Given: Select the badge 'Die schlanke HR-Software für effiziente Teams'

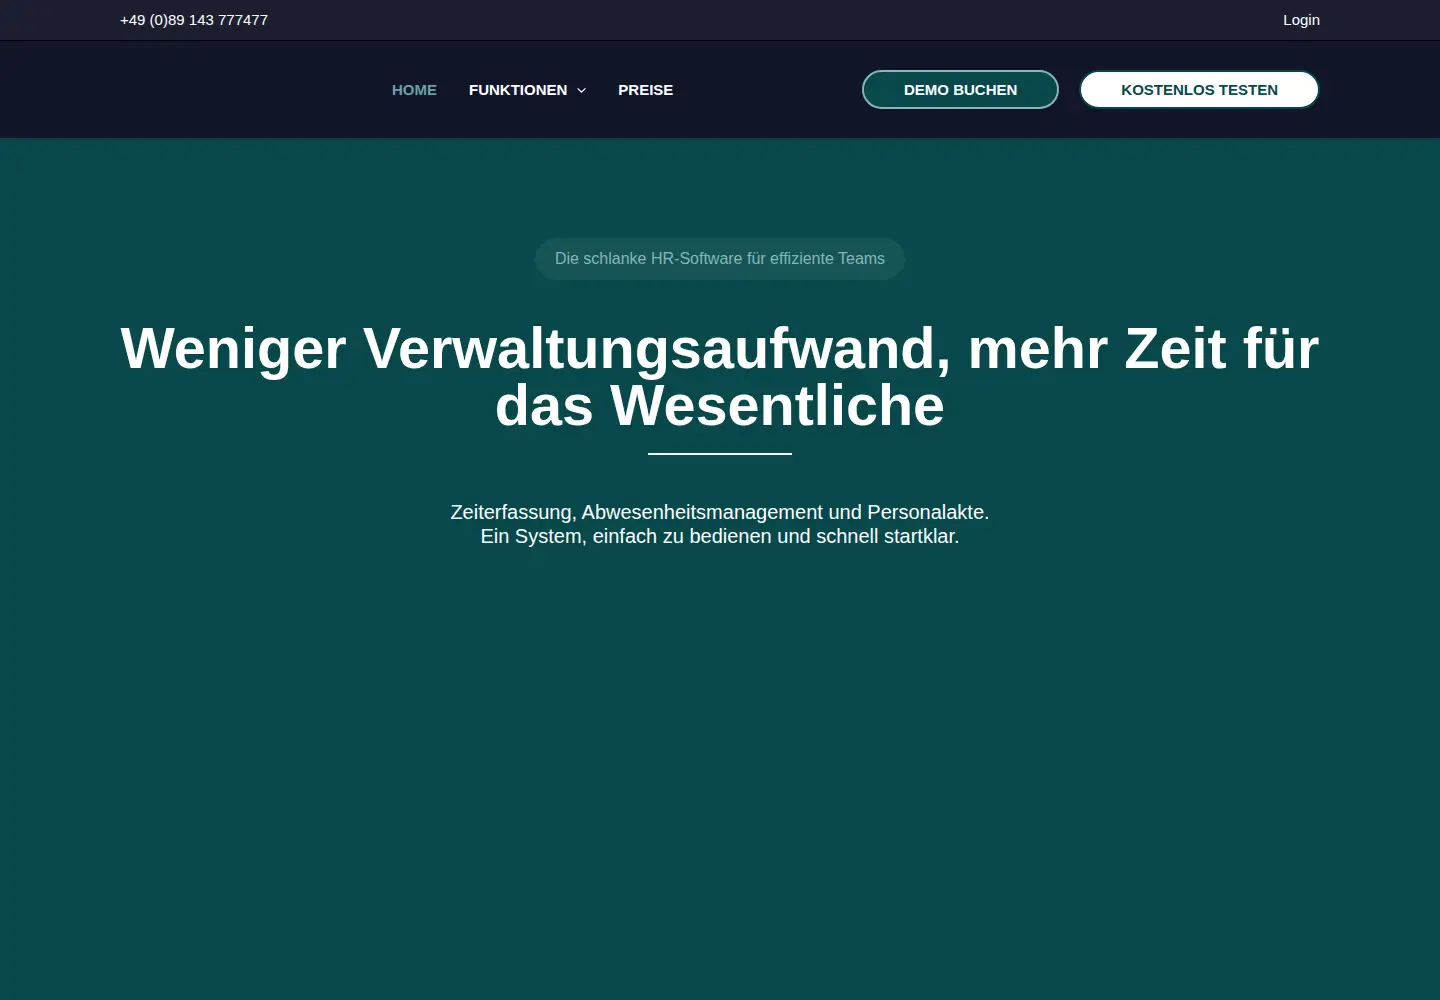Looking at the screenshot, I should click(720, 259).
